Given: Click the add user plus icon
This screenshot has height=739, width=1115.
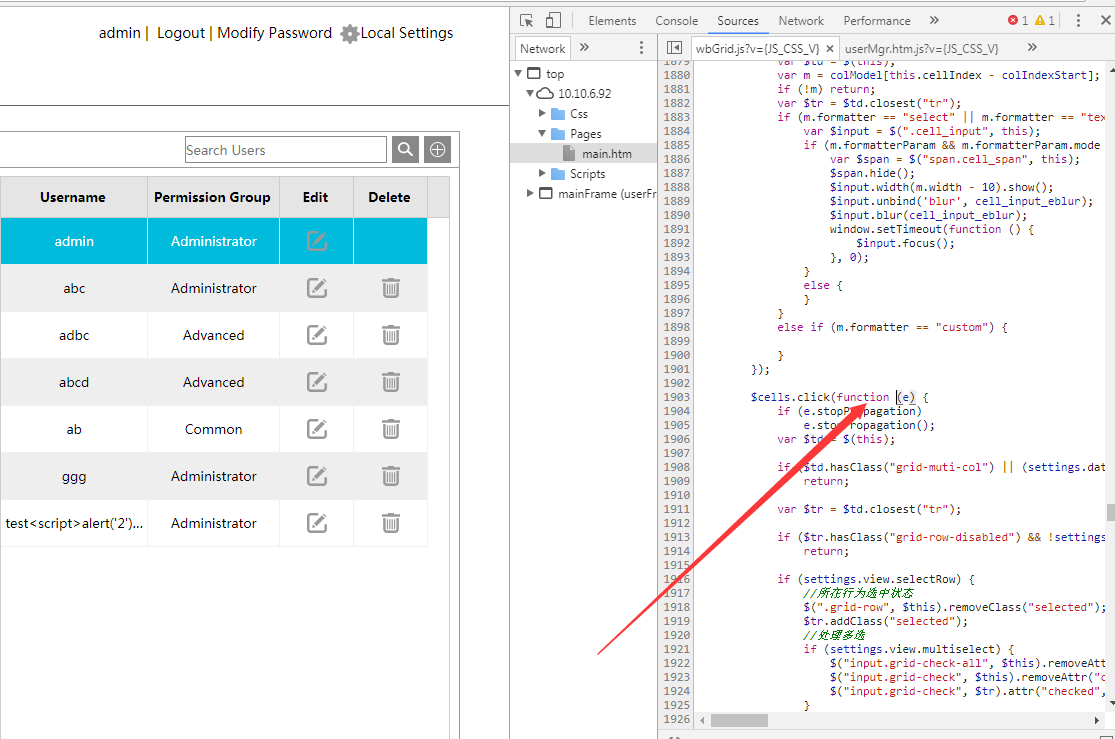Looking at the screenshot, I should pos(437,149).
